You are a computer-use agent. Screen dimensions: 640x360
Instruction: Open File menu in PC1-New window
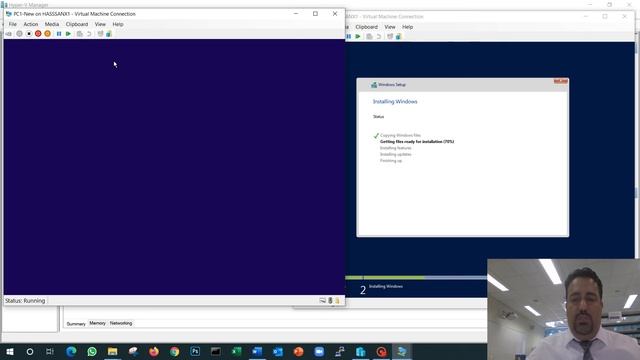pos(13,24)
